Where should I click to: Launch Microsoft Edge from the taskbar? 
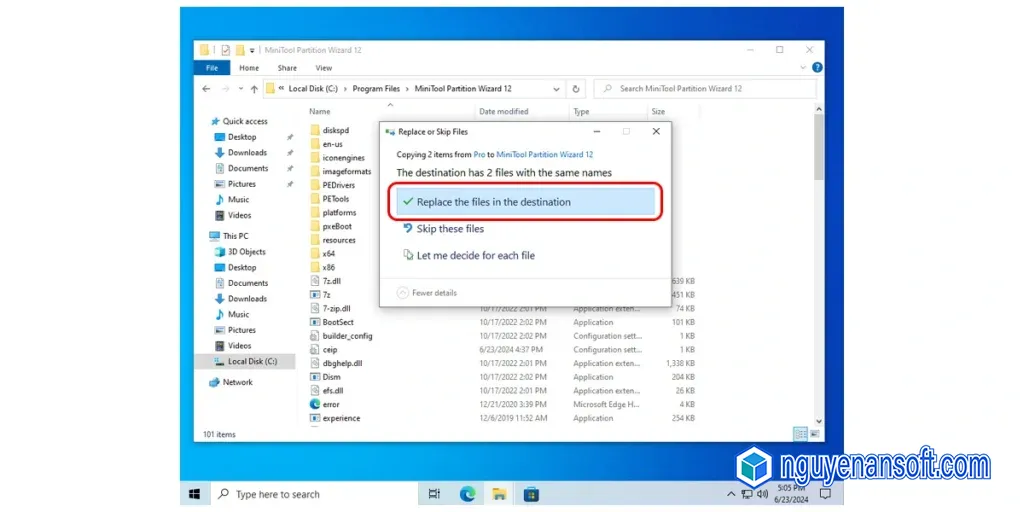click(x=468, y=494)
